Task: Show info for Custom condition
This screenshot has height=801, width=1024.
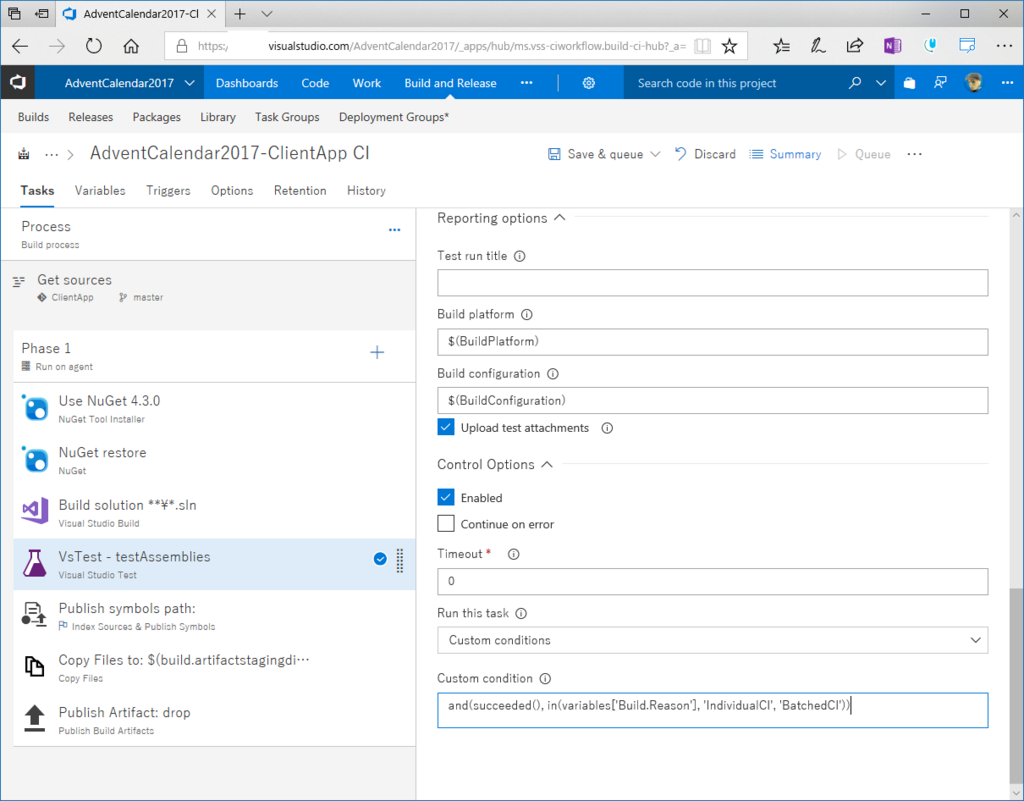Action: 545,679
